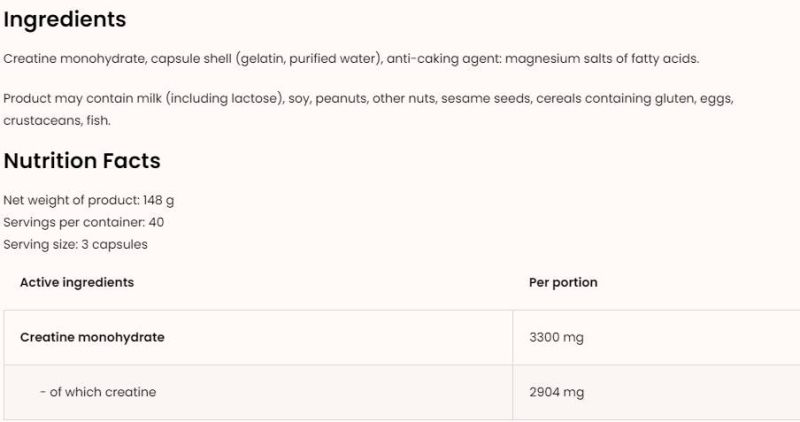Select the 'of which creatine' row label
Screen dimensions: 800x422
coord(98,393)
